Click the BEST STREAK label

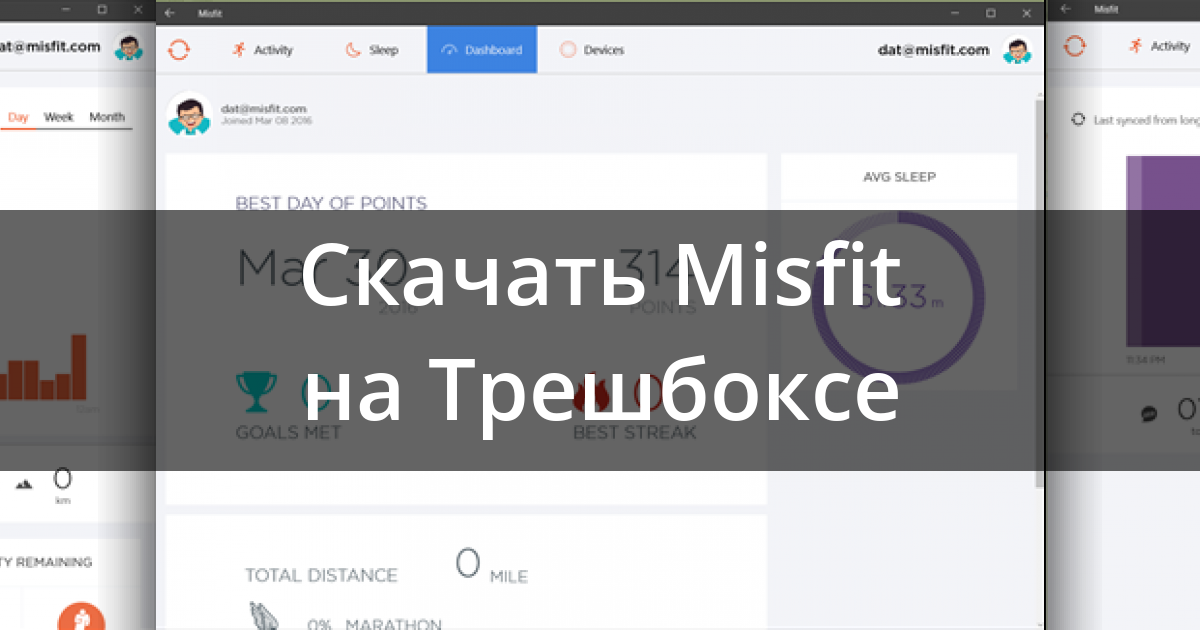point(634,433)
